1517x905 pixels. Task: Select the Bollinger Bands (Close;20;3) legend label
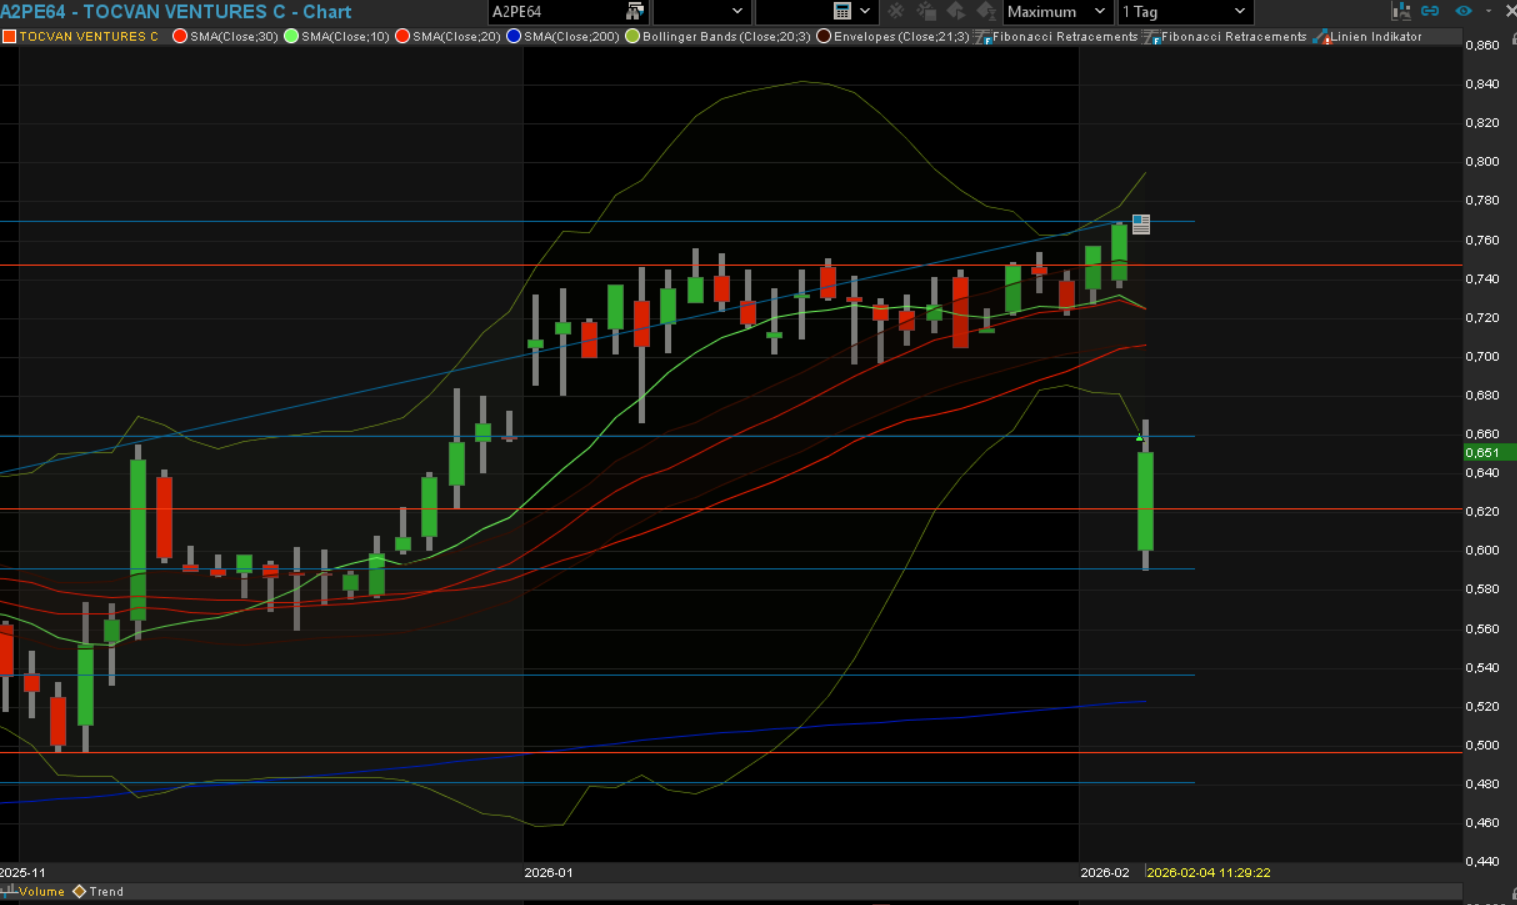coord(726,37)
